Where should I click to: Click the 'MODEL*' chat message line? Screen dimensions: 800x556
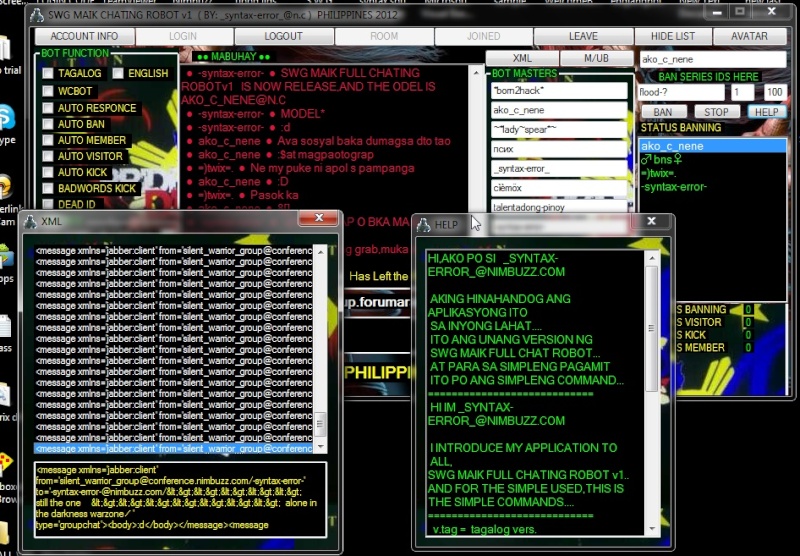click(x=256, y=114)
